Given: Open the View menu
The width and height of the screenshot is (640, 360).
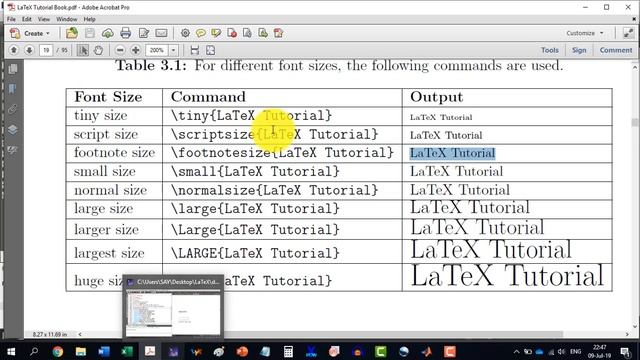Looking at the screenshot, I should pos(44,19).
